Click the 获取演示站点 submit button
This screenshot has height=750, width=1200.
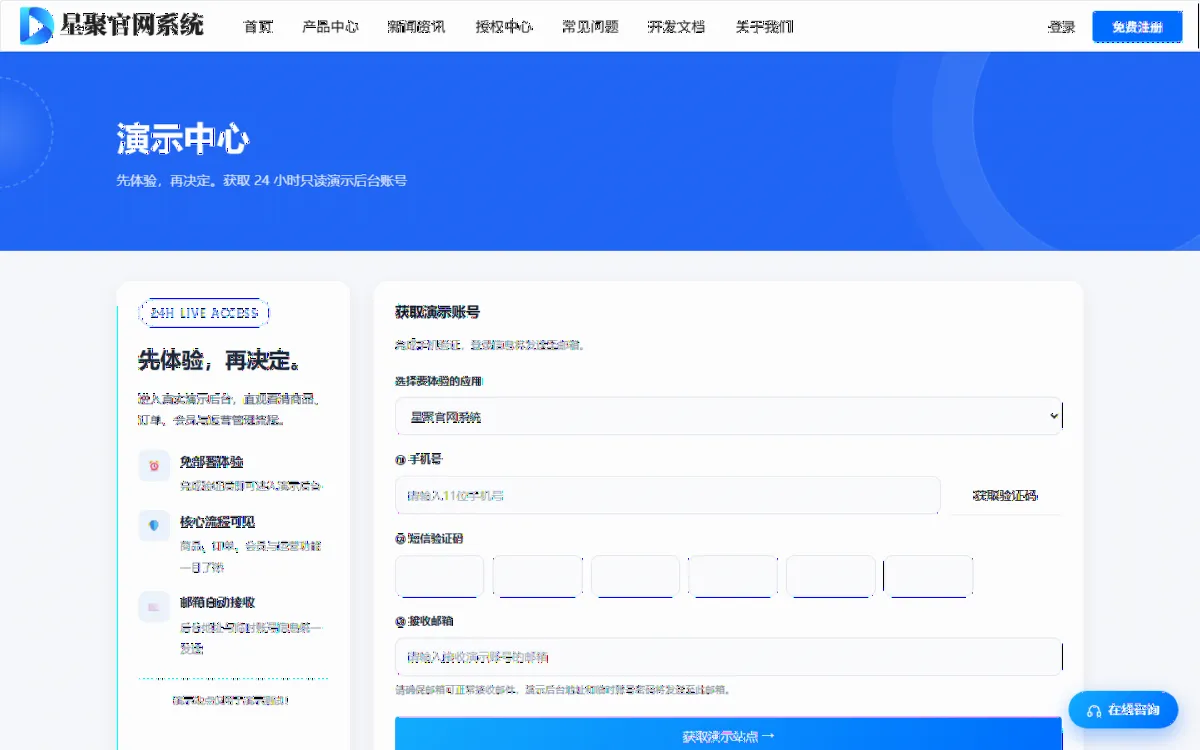click(728, 735)
